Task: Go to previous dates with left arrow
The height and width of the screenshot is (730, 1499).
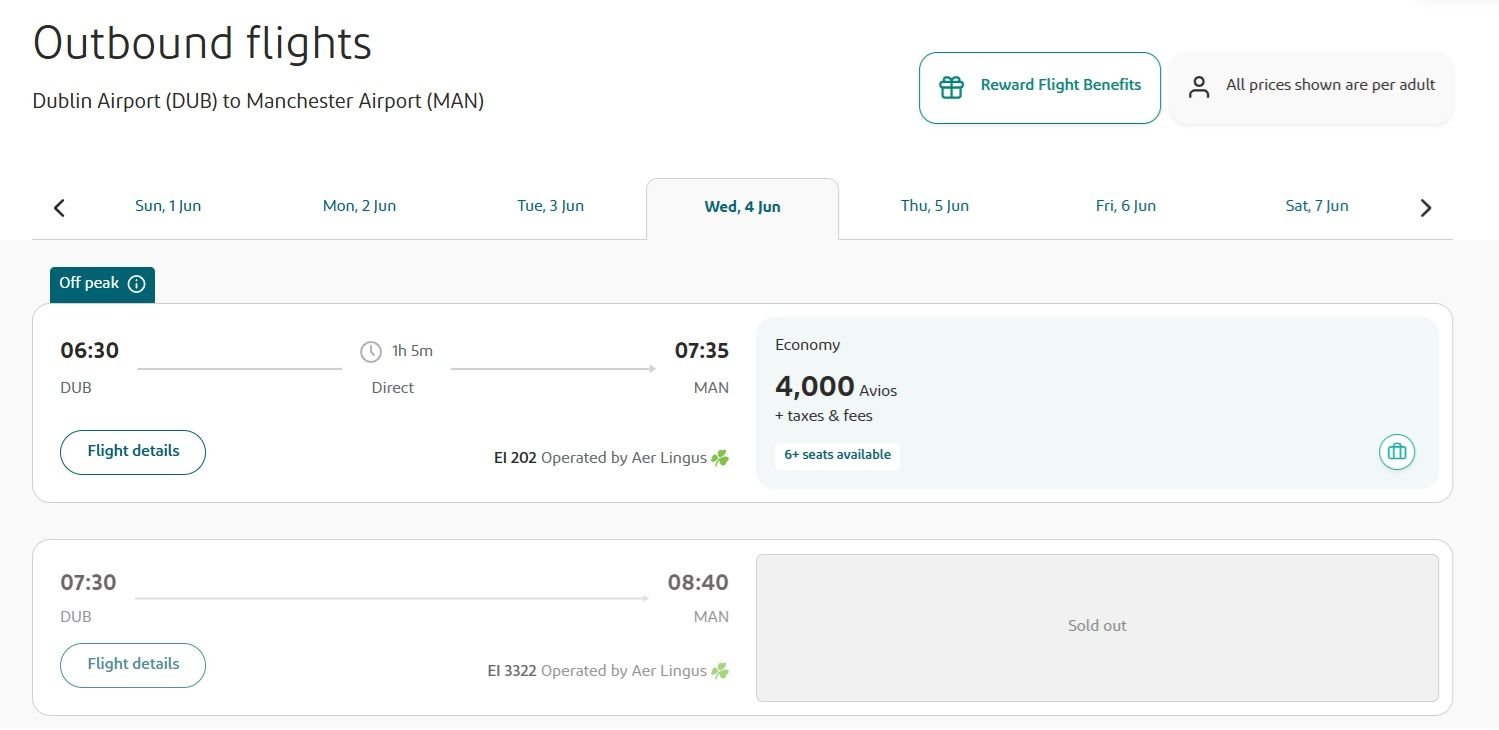Action: (59, 208)
